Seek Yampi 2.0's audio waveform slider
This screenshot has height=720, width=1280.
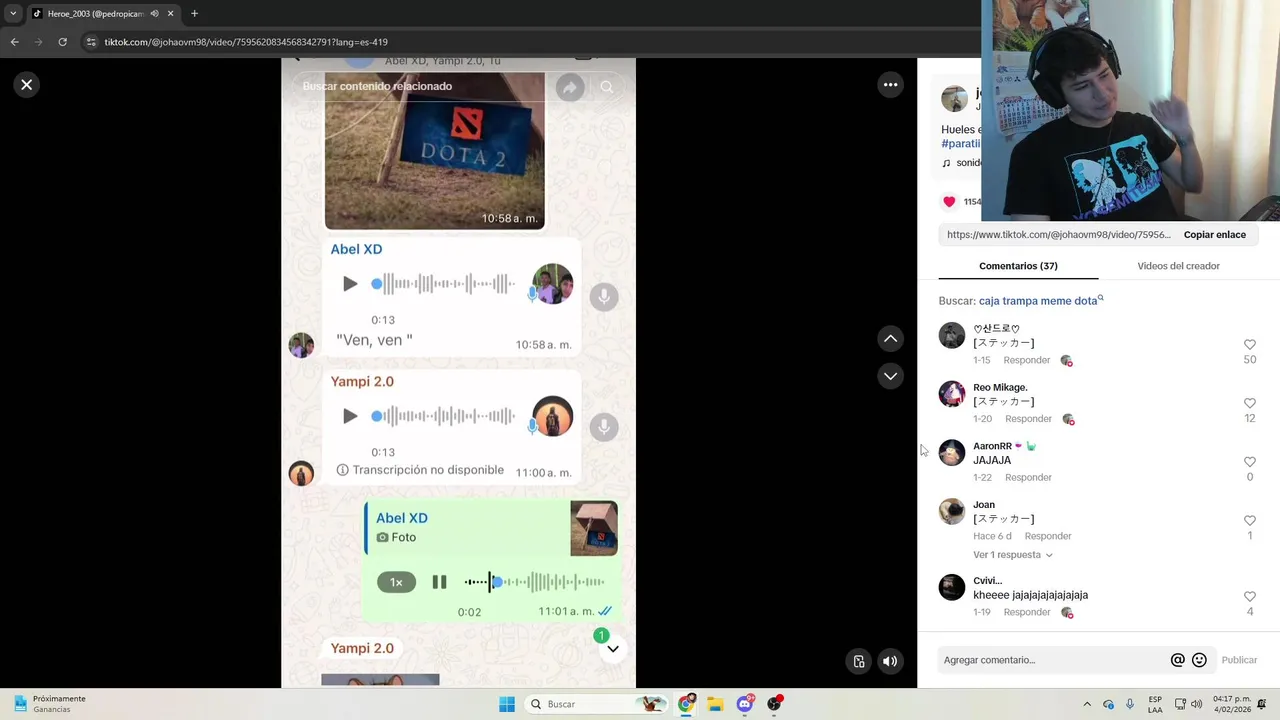(443, 416)
